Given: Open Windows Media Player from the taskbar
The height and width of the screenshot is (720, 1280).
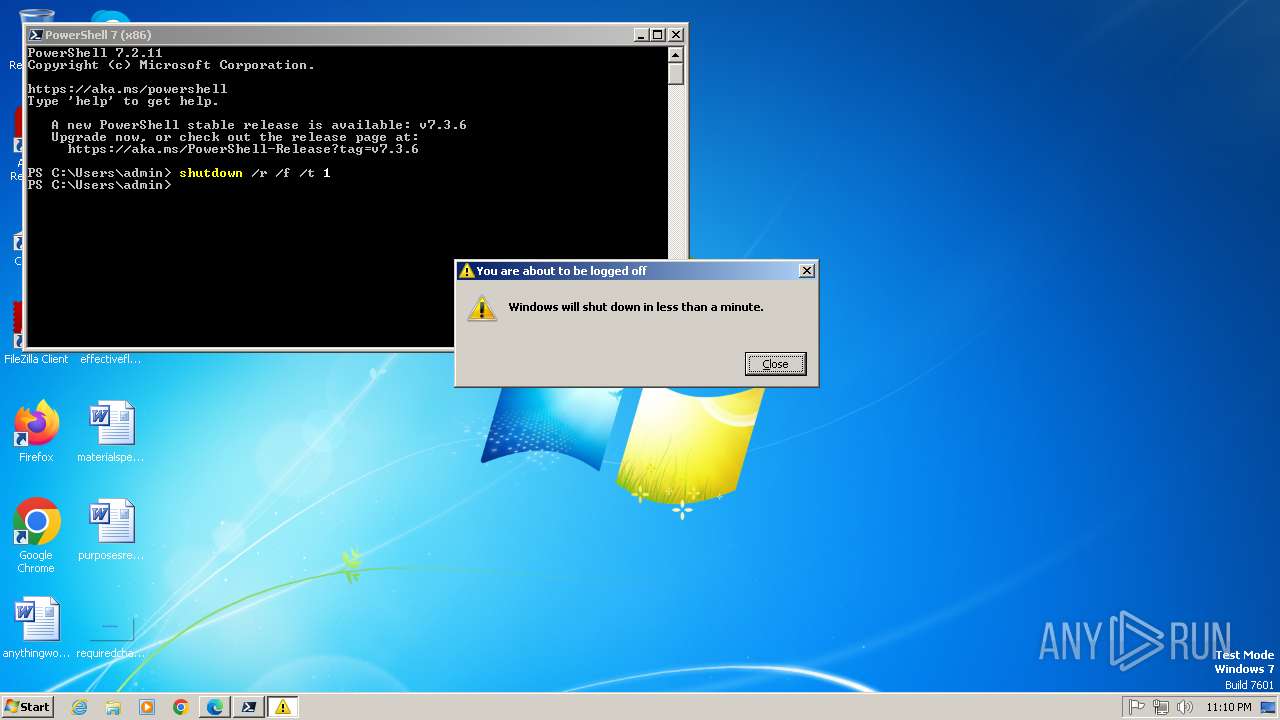Looking at the screenshot, I should [147, 707].
